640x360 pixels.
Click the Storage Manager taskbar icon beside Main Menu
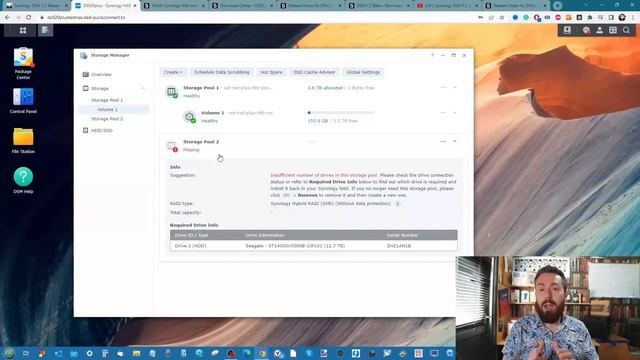[45, 30]
